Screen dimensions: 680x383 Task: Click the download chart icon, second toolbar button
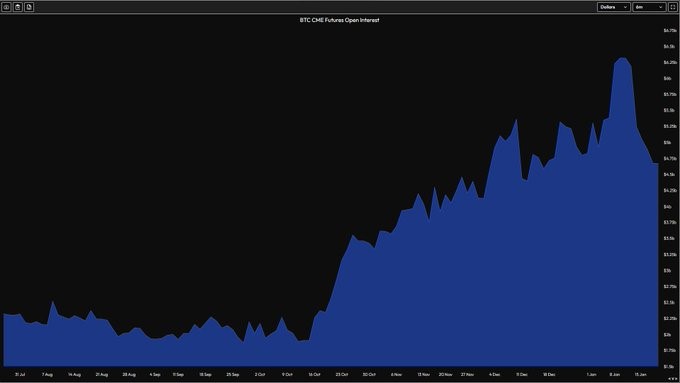click(18, 7)
